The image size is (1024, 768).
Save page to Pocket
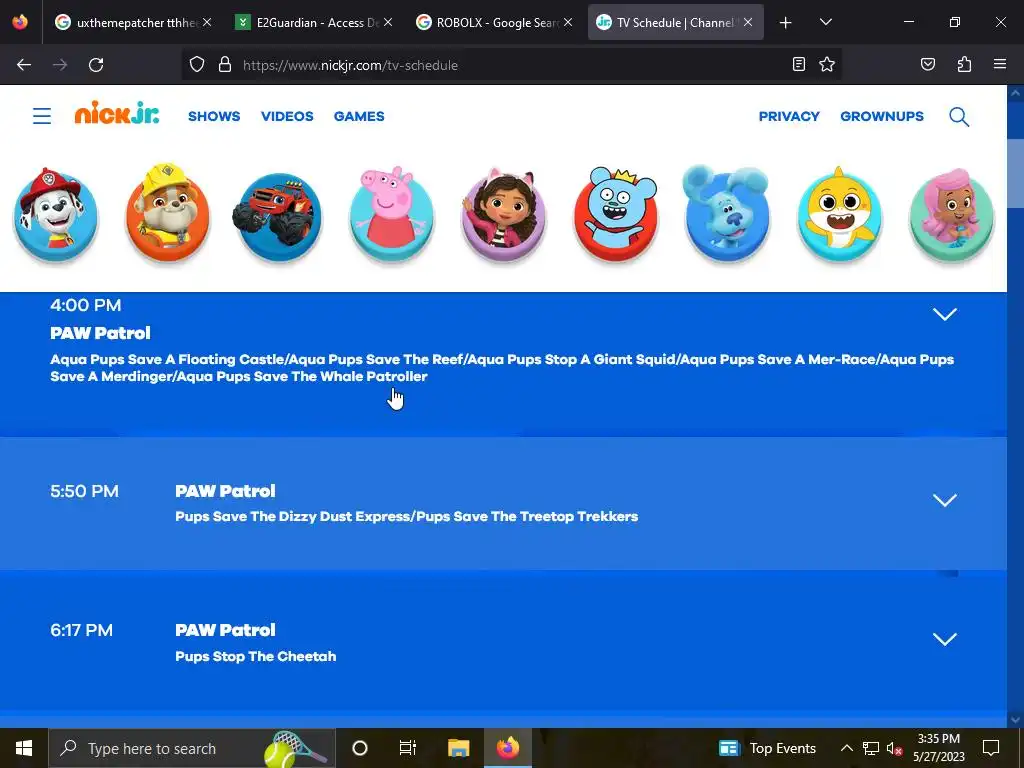[927, 64]
